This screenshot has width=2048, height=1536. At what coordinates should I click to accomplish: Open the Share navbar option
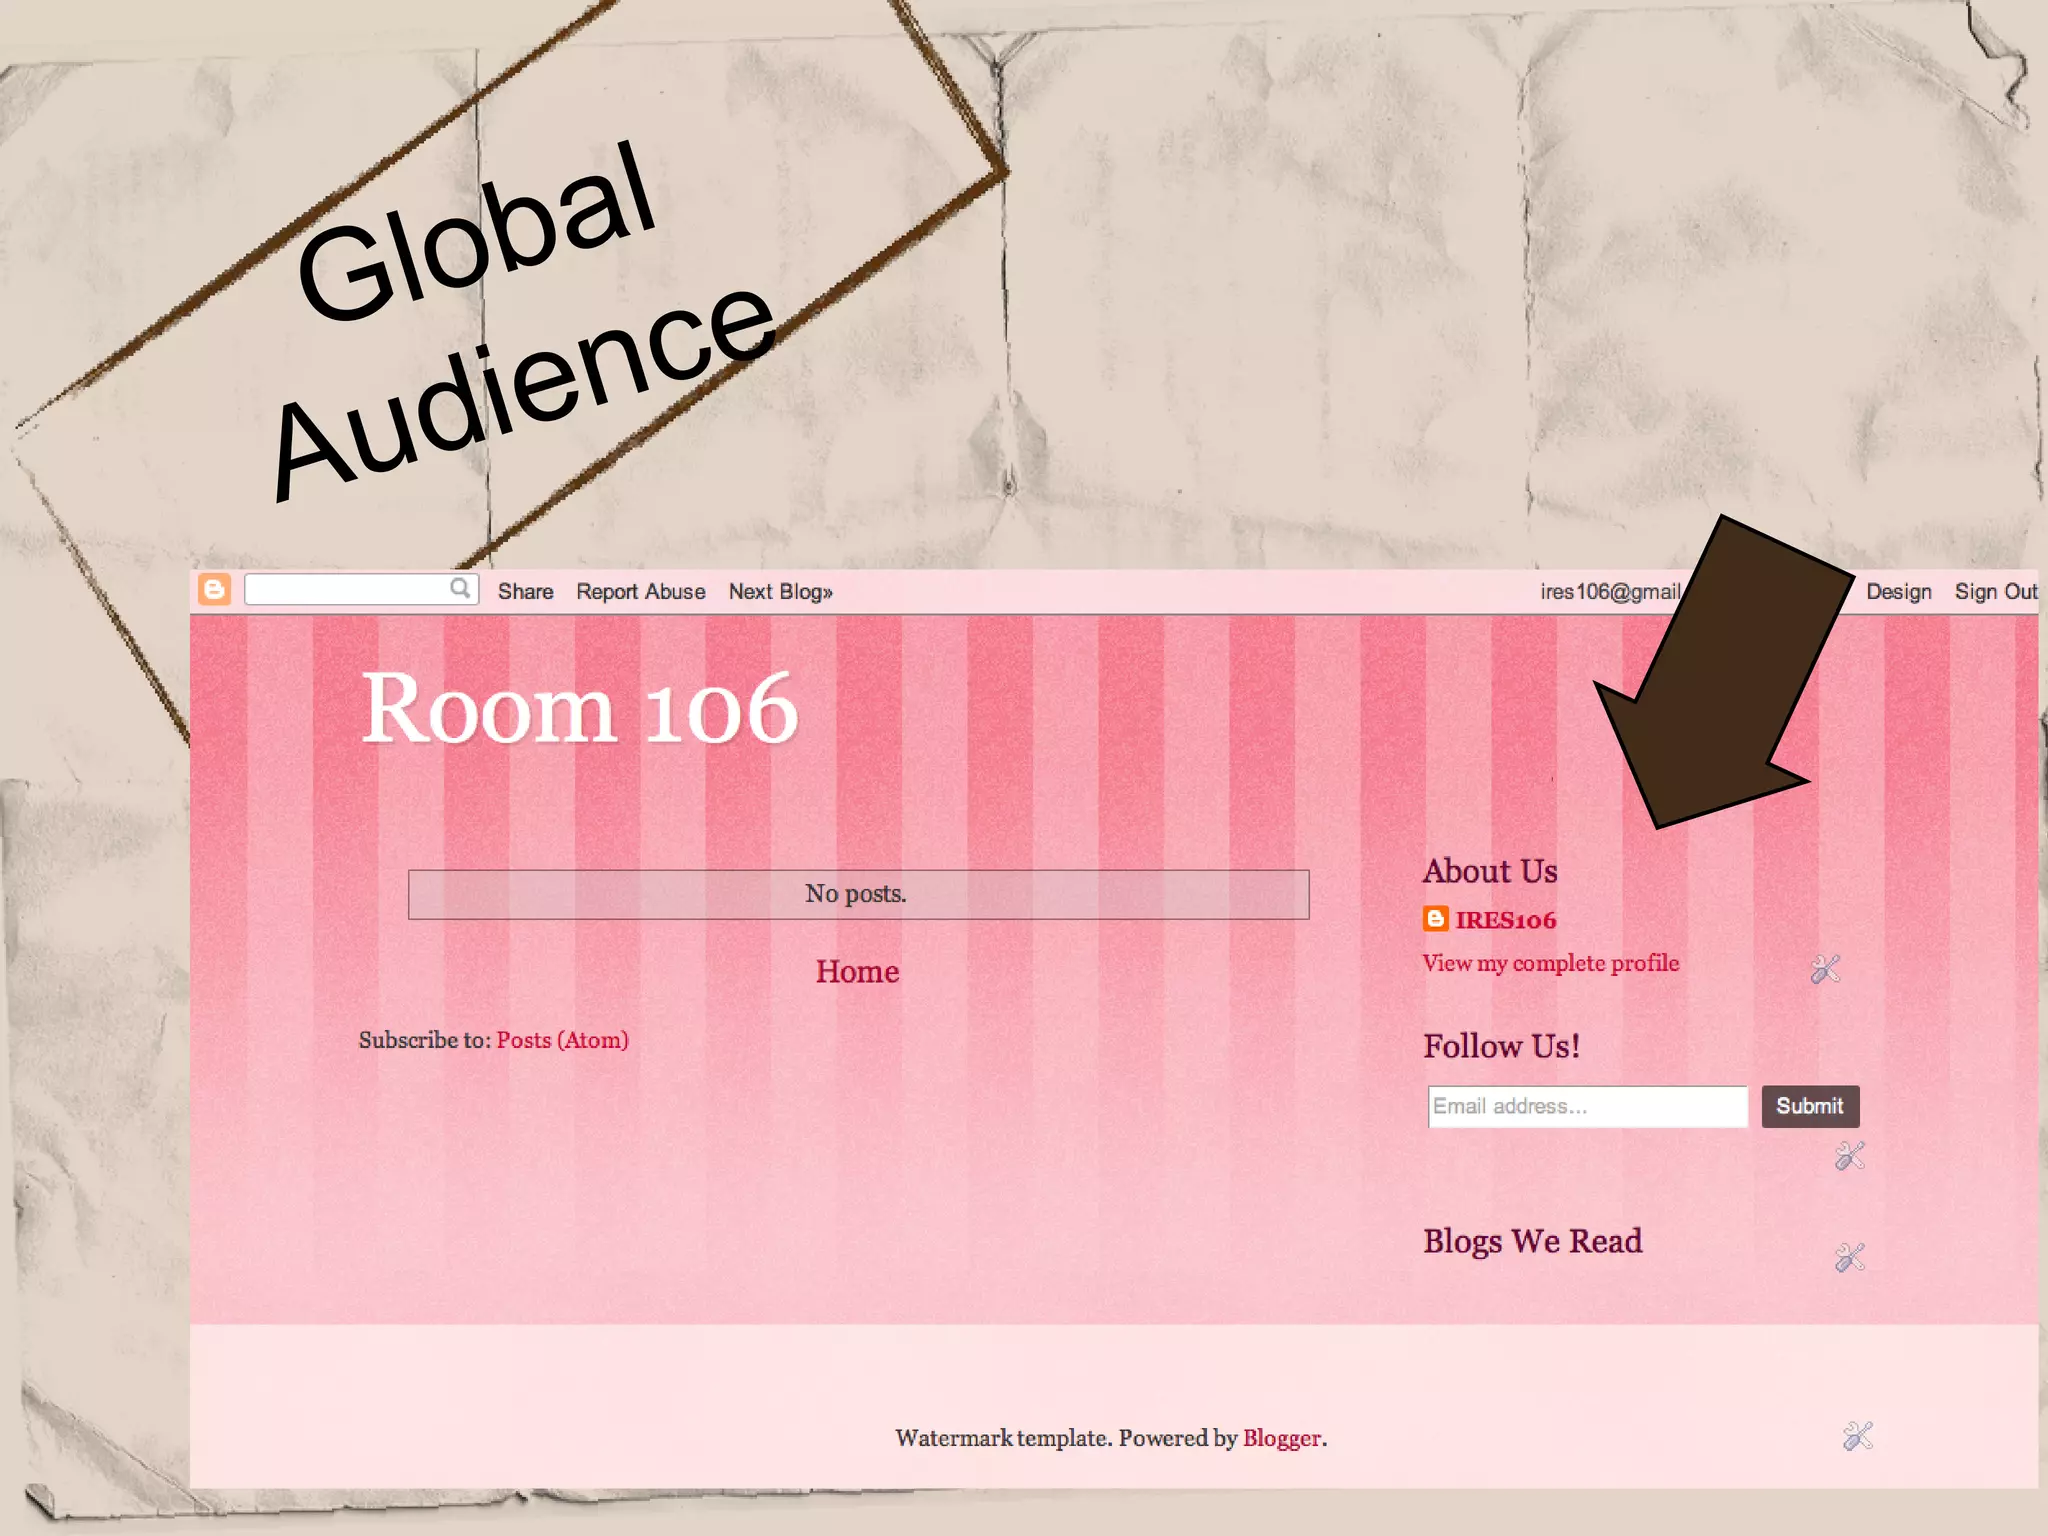pyautogui.click(x=525, y=592)
